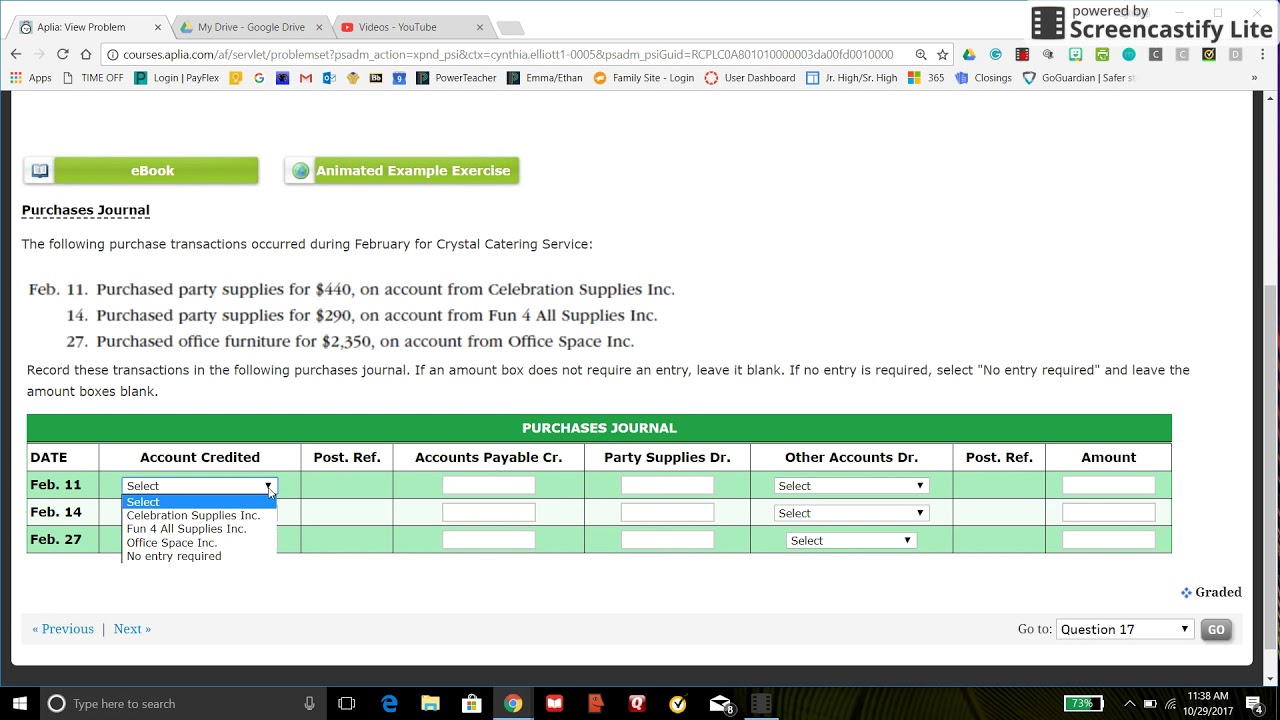
Task: Click Party Supplies Dr. field for Feb. 14
Action: (x=667, y=513)
